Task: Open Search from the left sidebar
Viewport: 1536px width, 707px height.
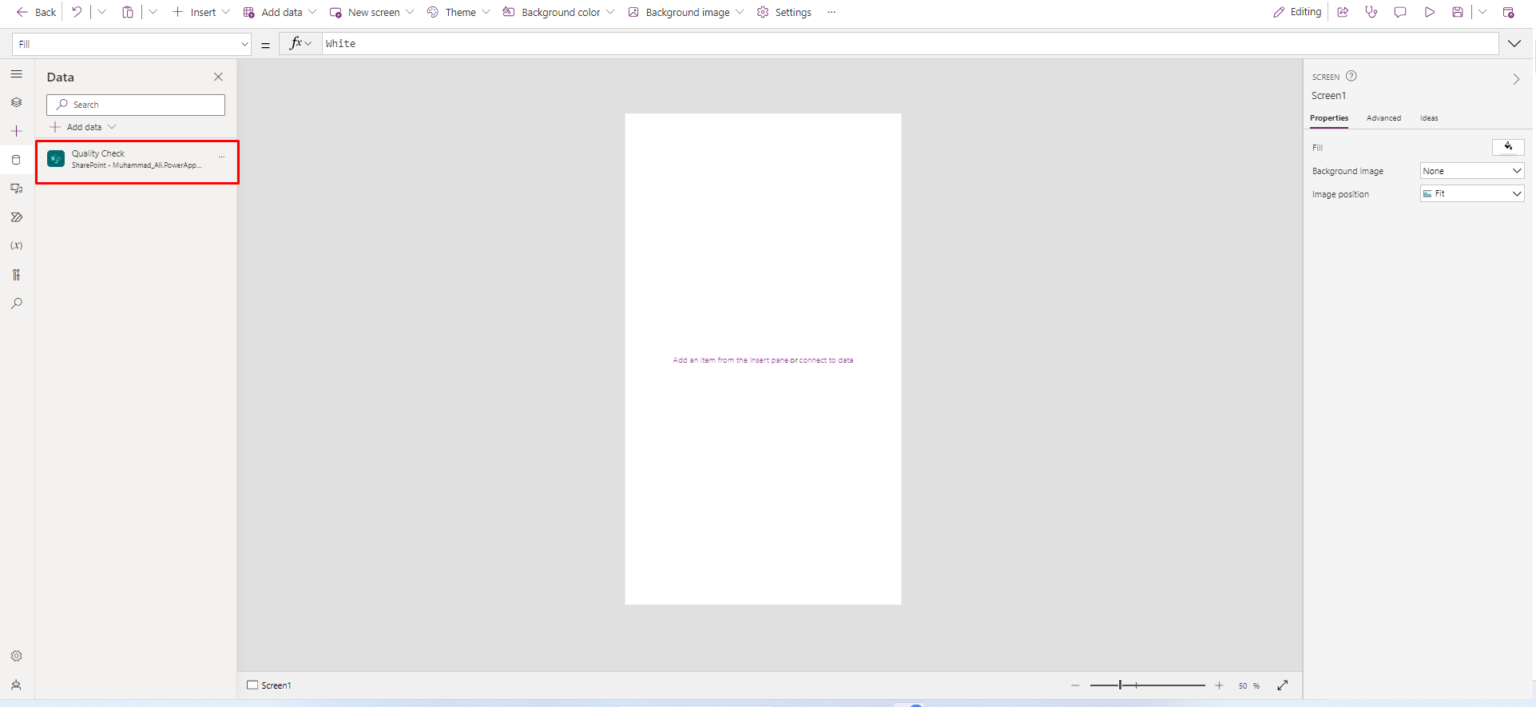Action: (x=16, y=303)
